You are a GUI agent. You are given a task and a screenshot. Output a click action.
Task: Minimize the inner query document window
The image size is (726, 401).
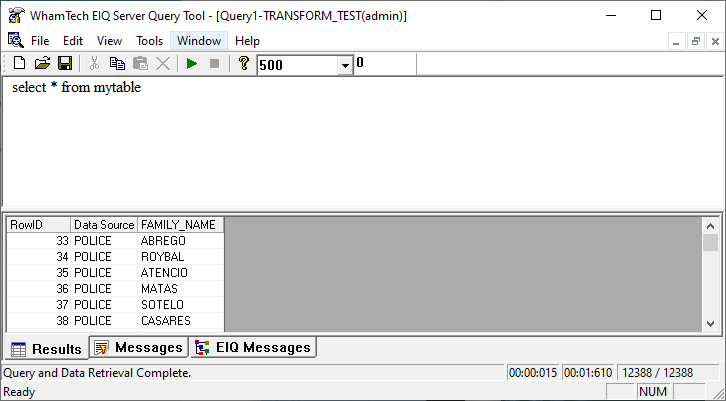pos(676,41)
